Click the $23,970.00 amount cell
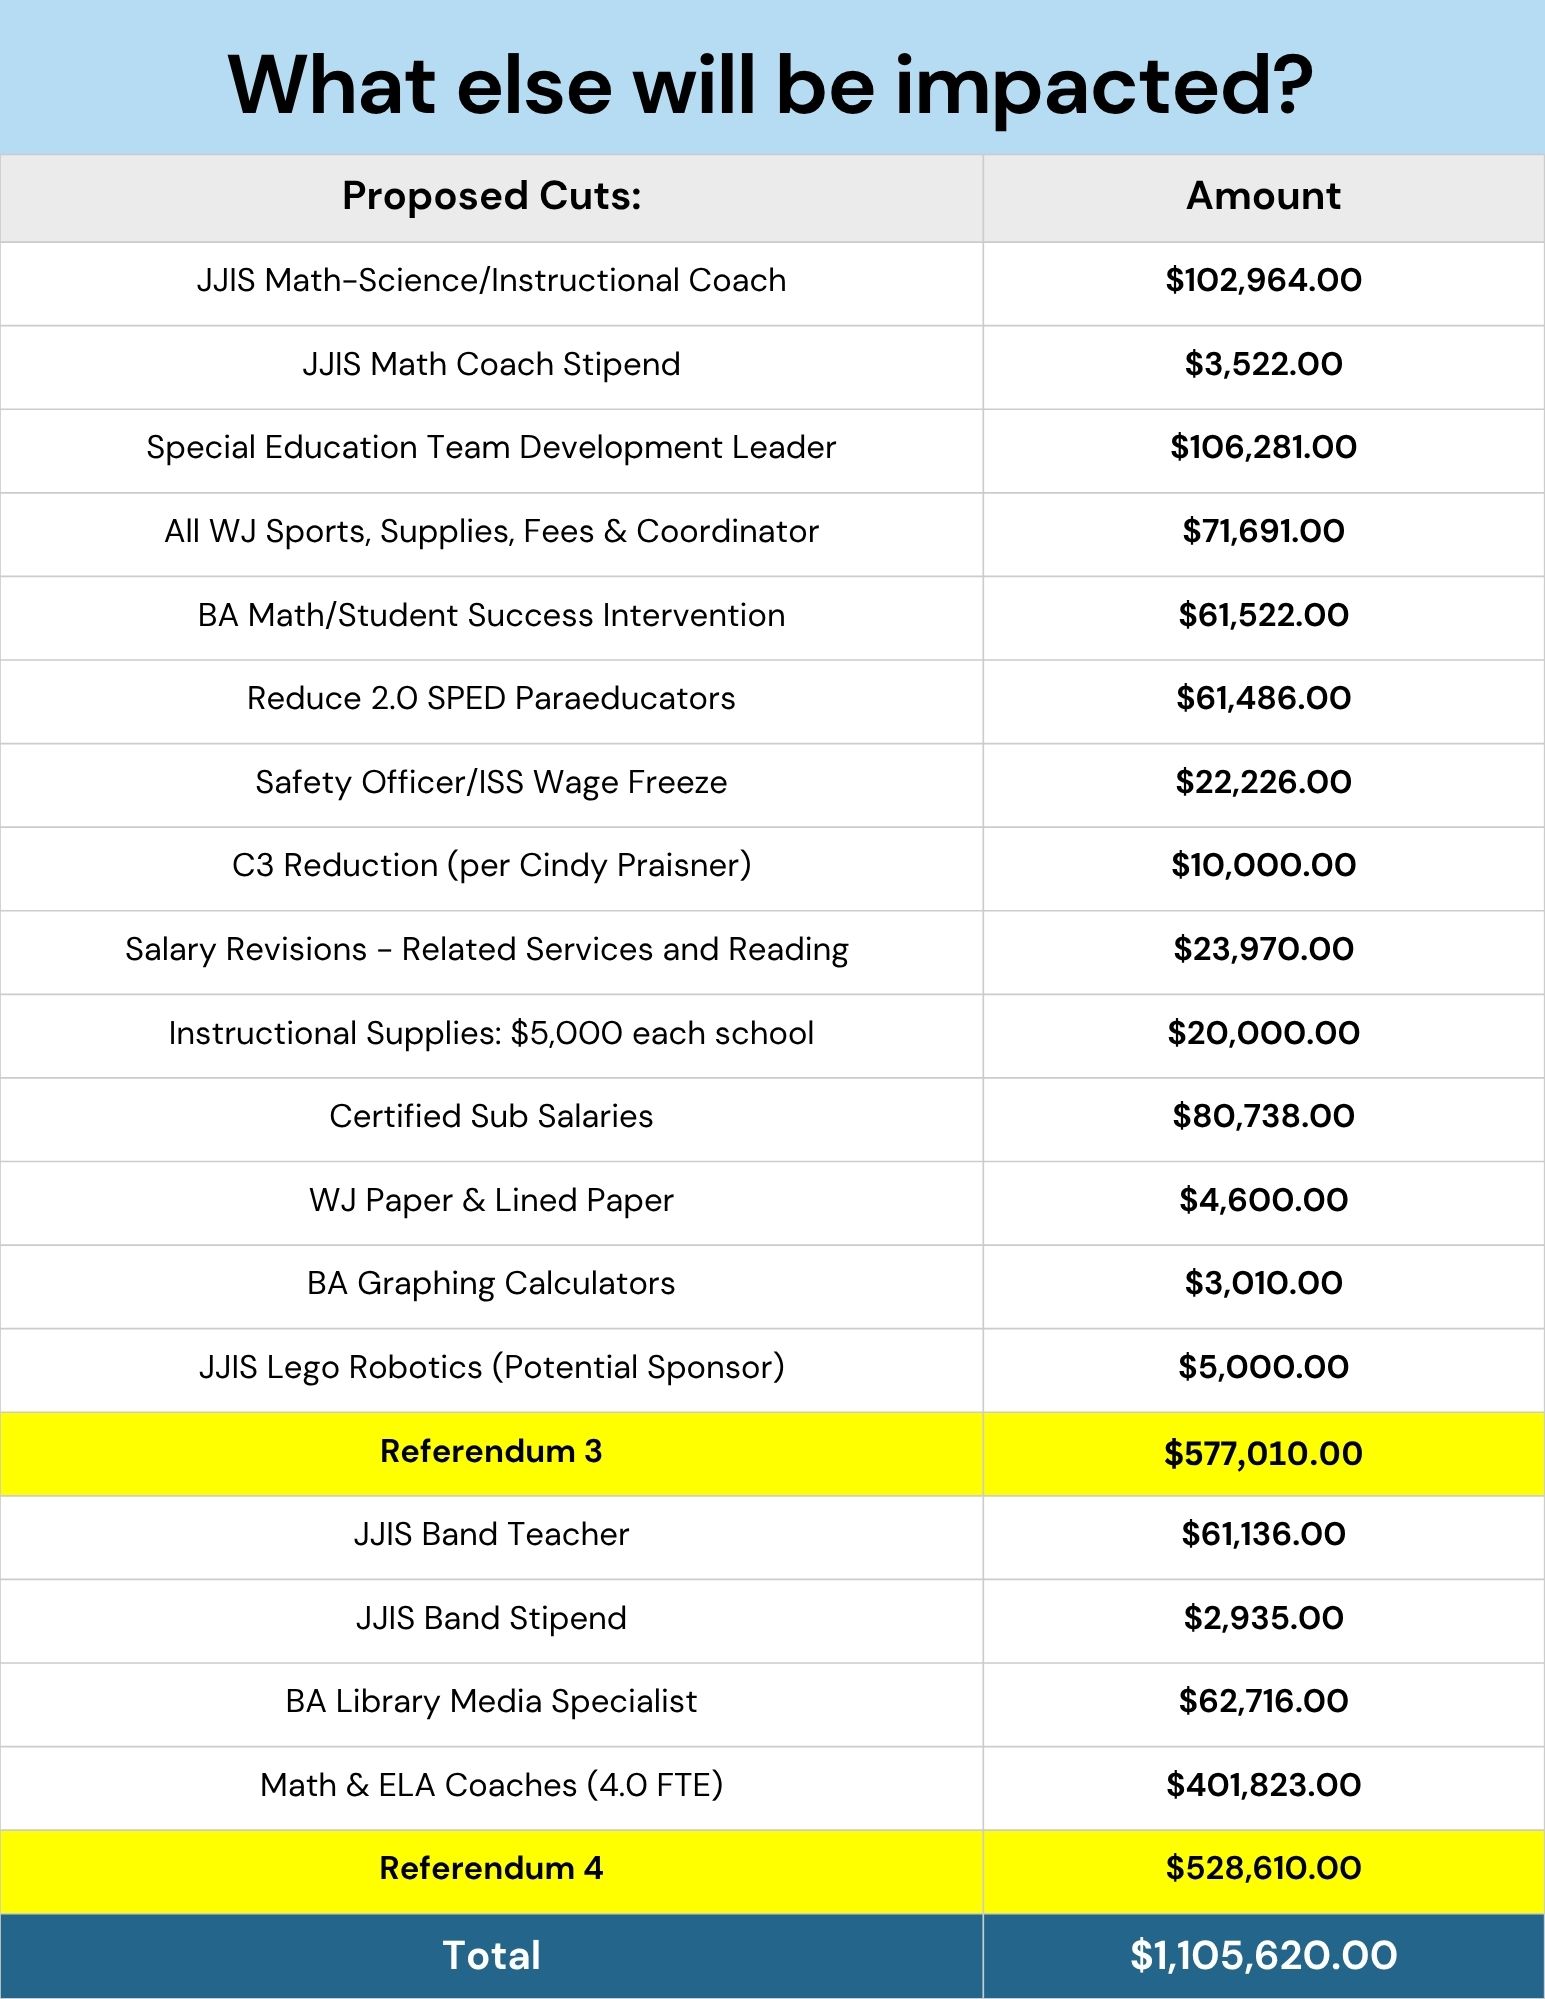The height and width of the screenshot is (1999, 1545). (x=1264, y=949)
